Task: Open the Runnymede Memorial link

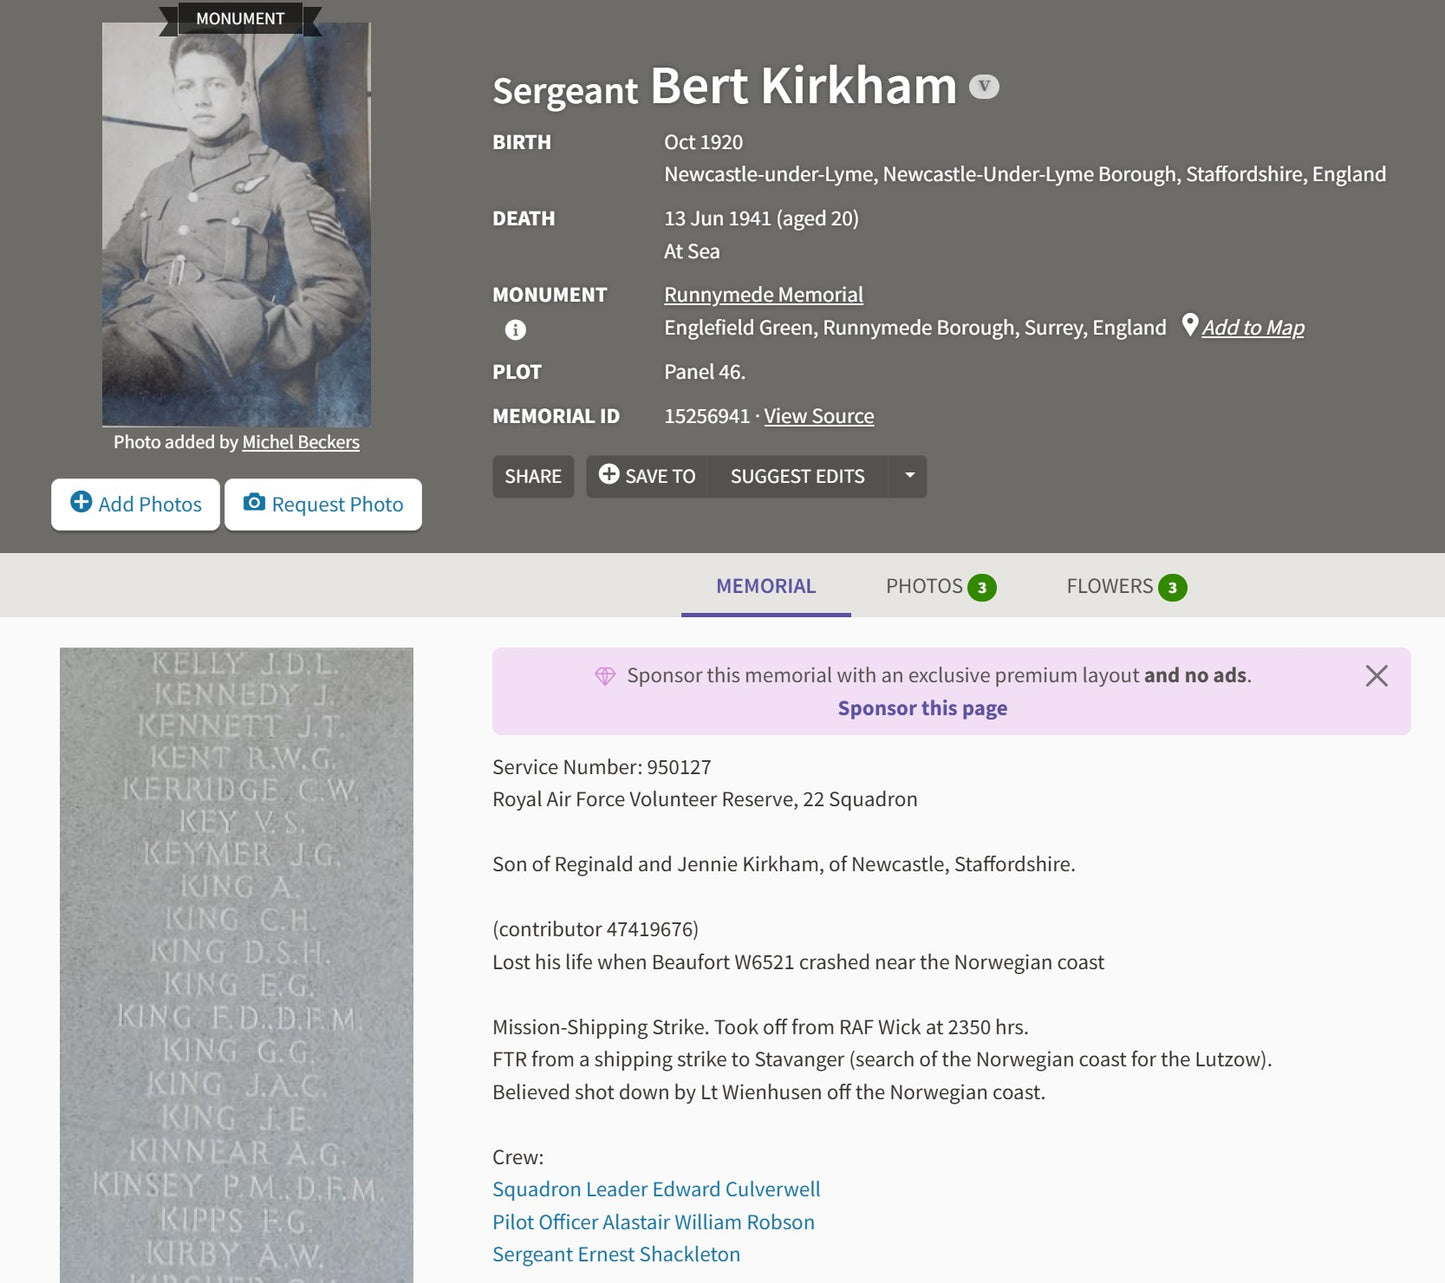Action: click(x=763, y=295)
